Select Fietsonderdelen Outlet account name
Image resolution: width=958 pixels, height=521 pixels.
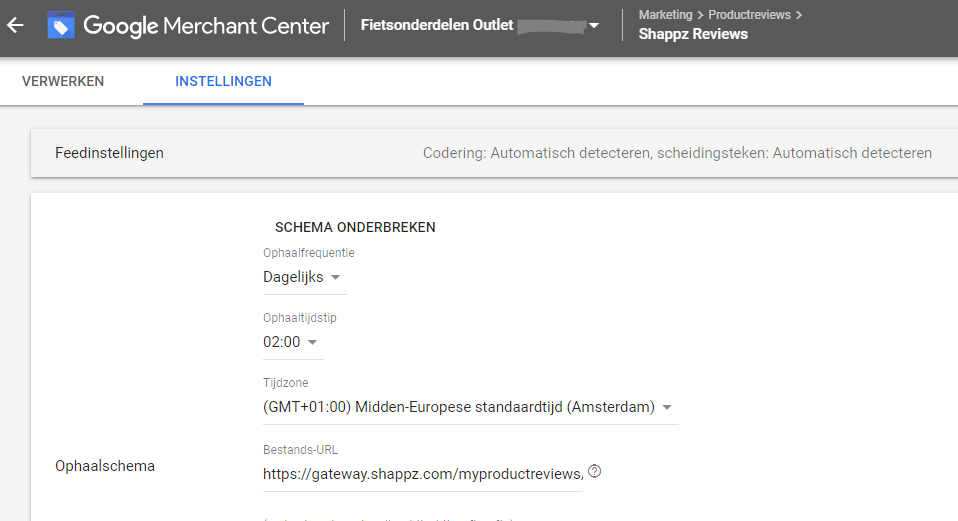pos(437,25)
